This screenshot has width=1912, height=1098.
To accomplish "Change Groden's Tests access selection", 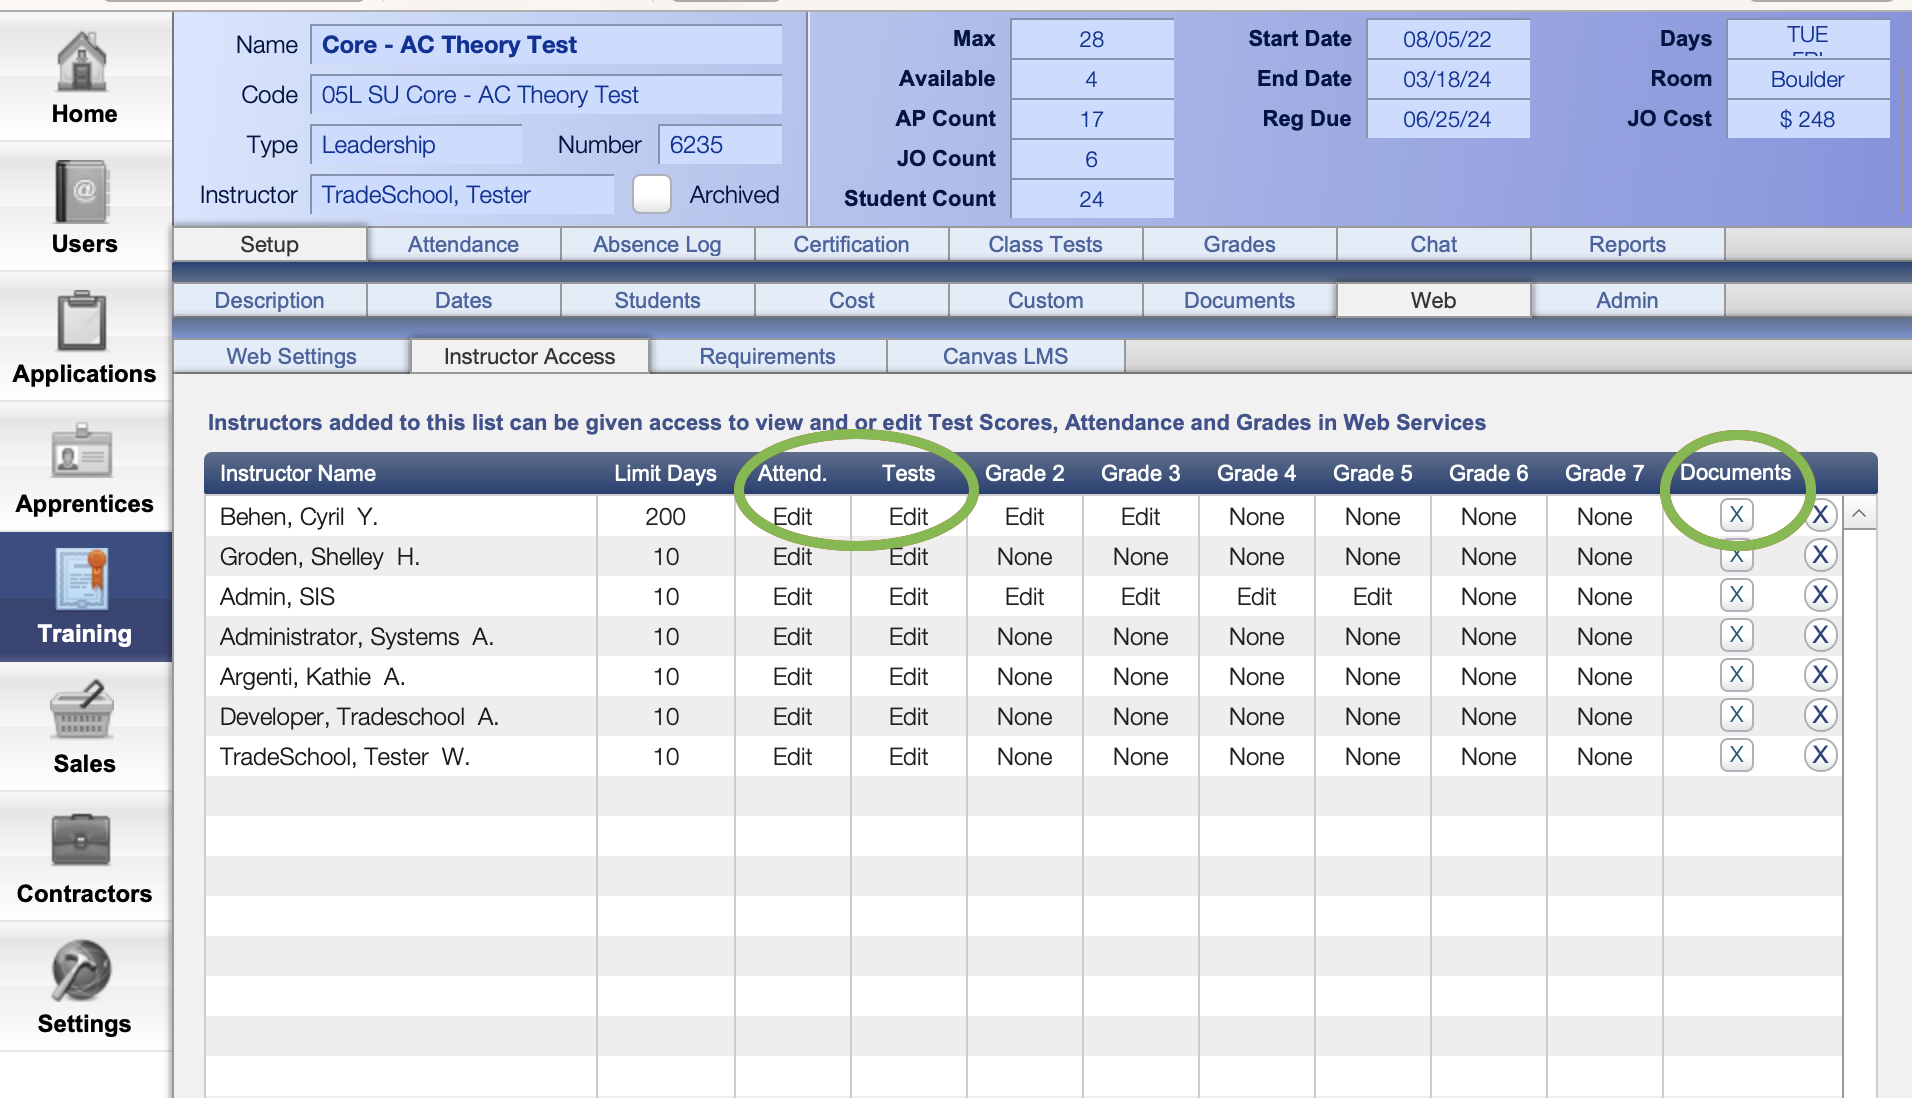I will pos(907,556).
